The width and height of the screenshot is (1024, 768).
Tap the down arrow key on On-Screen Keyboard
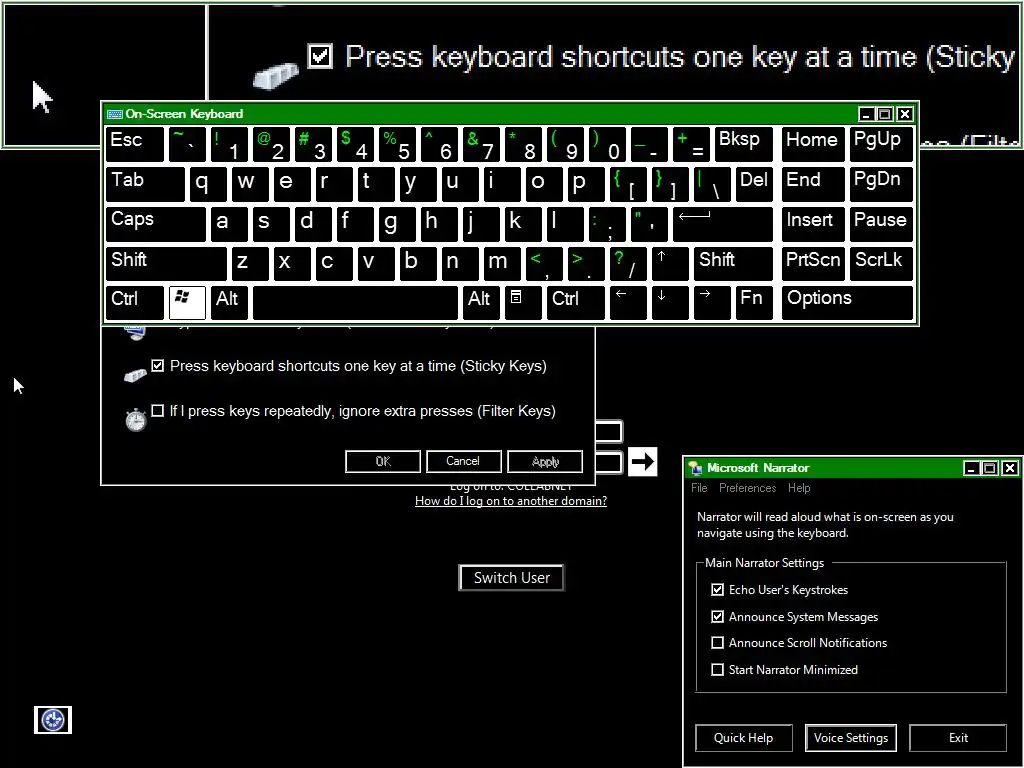(x=670, y=302)
